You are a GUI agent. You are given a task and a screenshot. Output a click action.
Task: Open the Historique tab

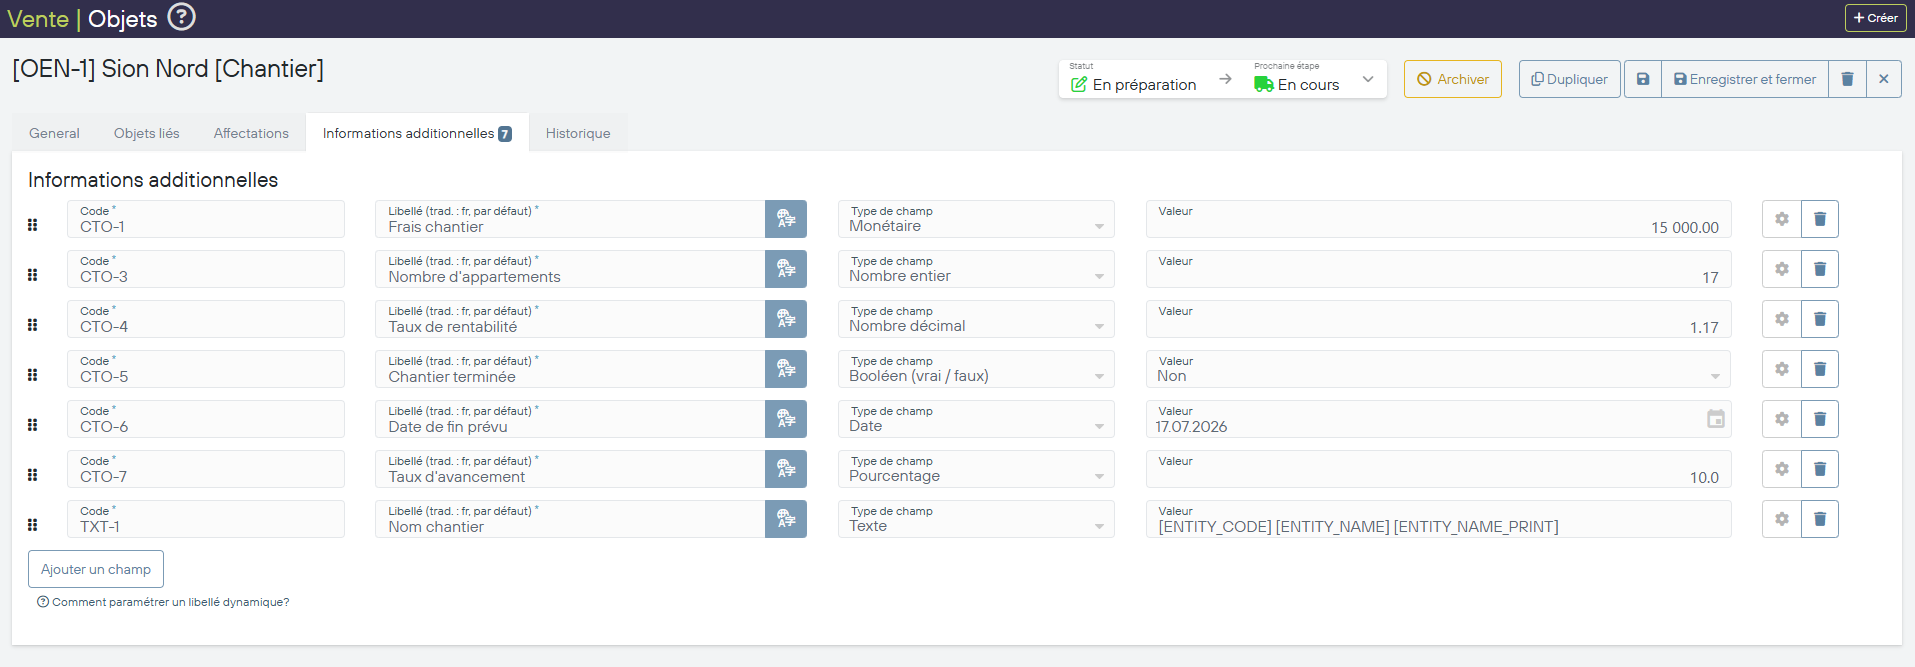(x=577, y=133)
